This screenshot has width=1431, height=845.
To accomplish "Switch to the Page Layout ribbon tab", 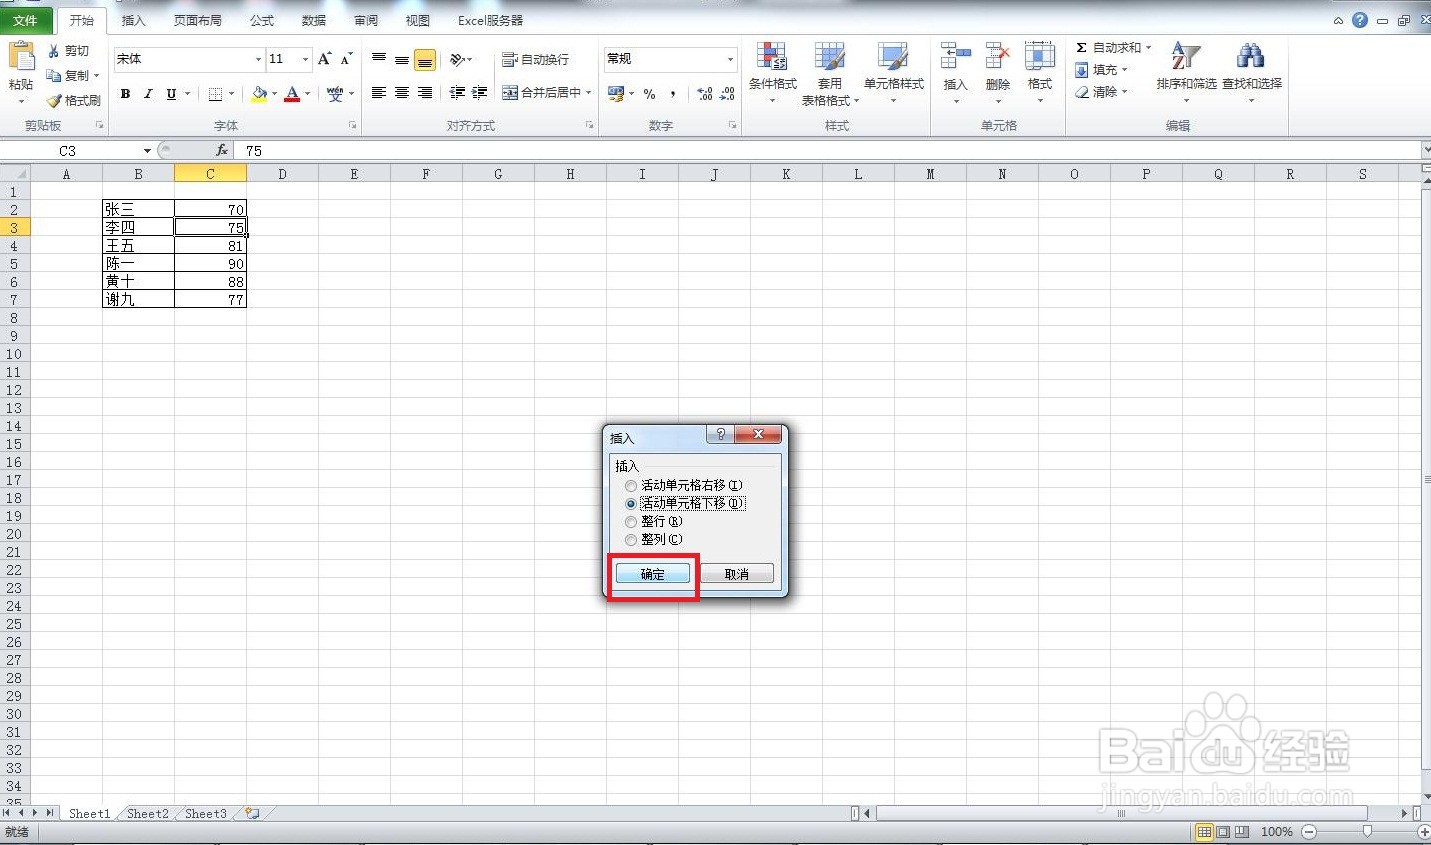I will click(x=198, y=20).
